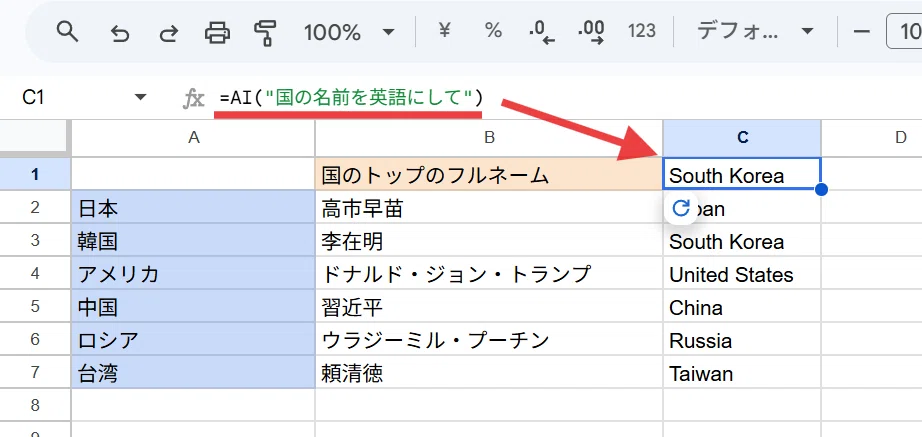
Task: Select column B header
Action: (x=489, y=138)
